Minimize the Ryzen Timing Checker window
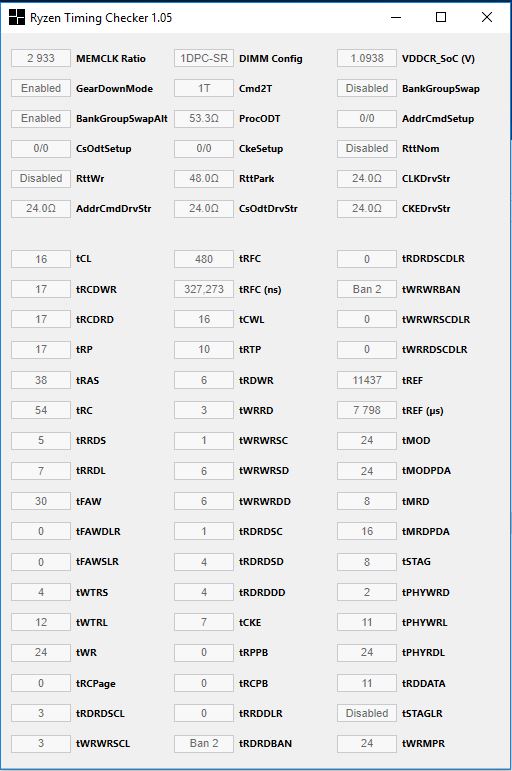 click(396, 17)
